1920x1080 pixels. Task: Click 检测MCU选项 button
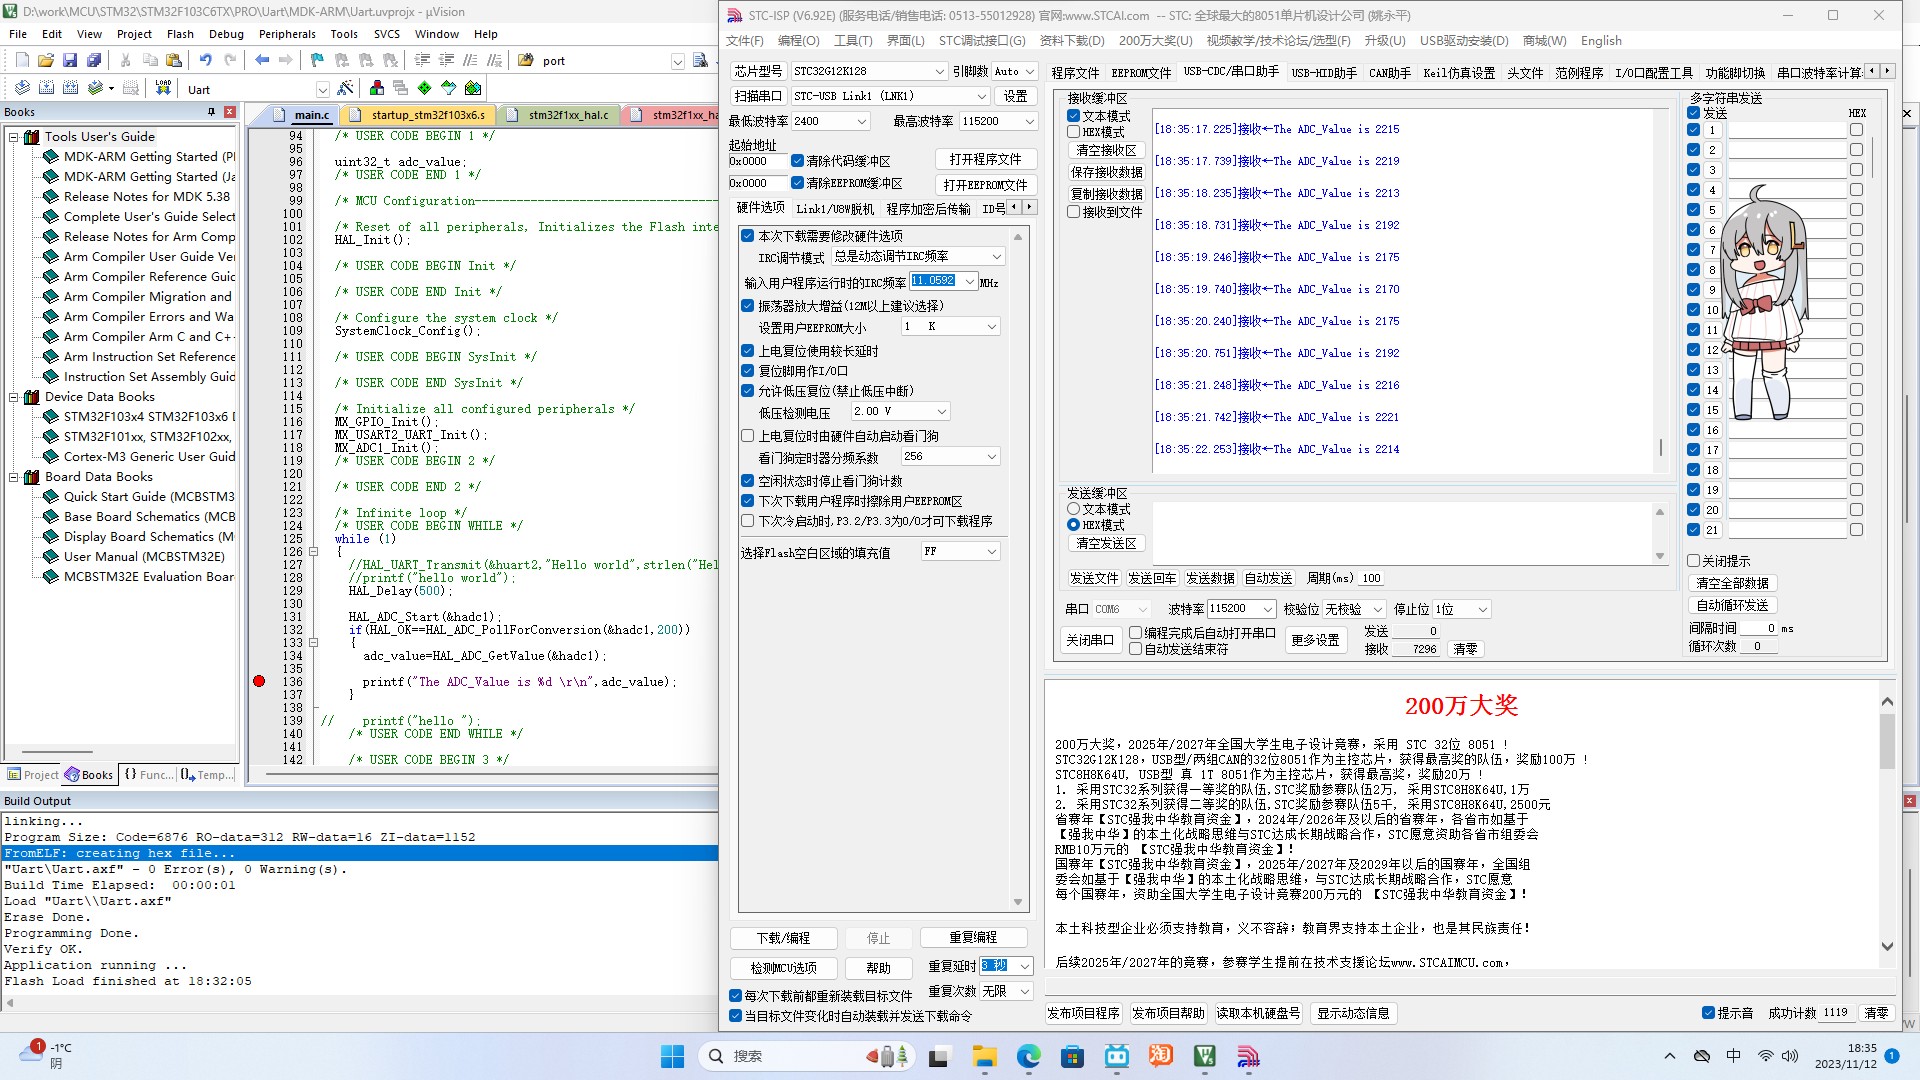point(784,968)
